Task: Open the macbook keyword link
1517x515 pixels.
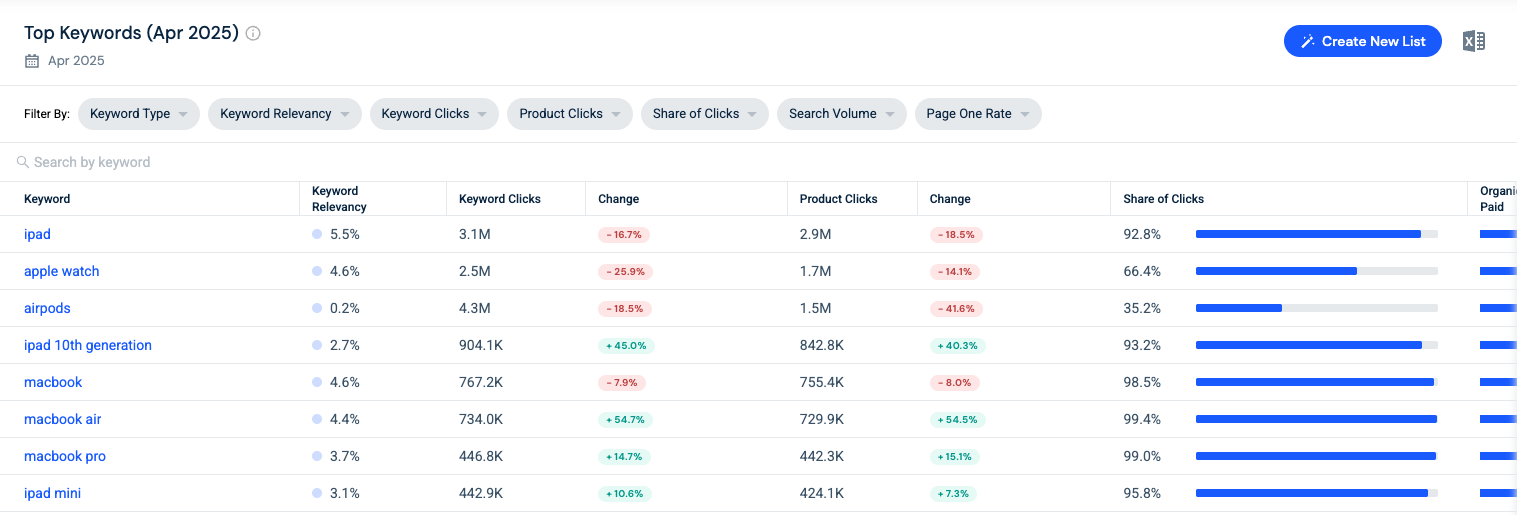Action: (53, 382)
